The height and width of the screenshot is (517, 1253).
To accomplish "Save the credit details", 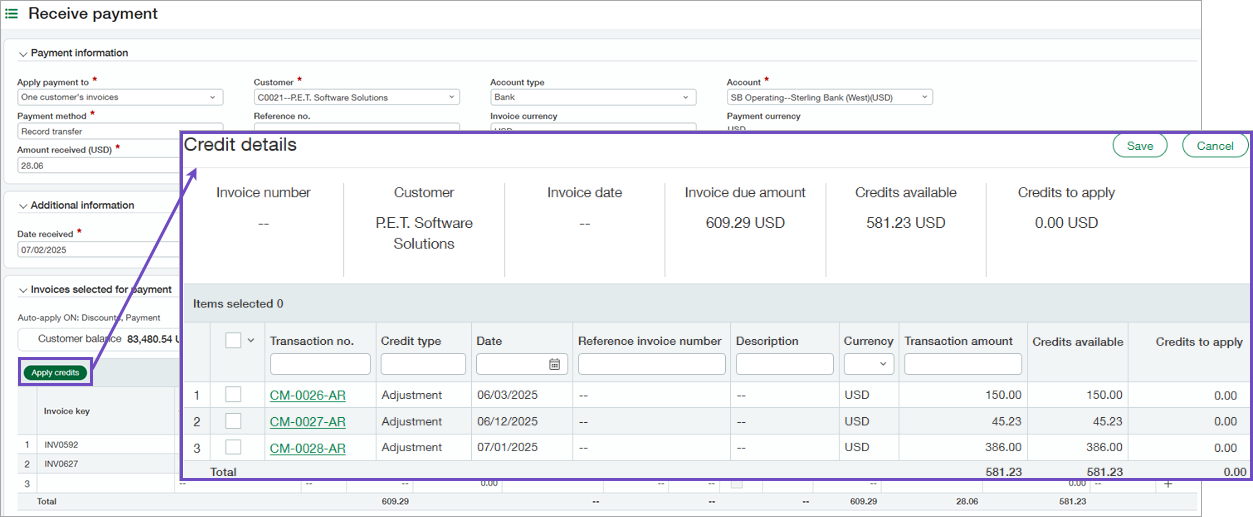I will [1140, 146].
